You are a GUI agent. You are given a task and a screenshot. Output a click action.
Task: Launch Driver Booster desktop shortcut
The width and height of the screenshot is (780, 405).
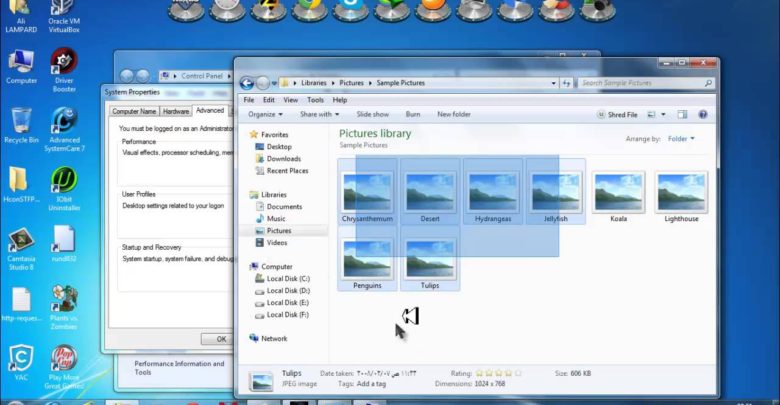tap(64, 70)
